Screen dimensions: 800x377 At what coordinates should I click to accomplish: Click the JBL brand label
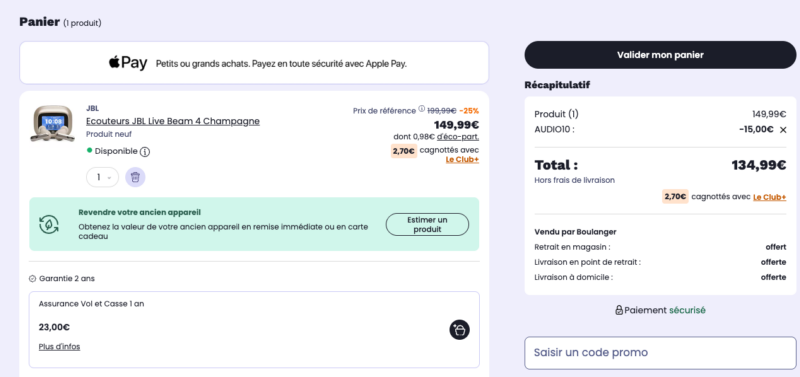tap(92, 108)
